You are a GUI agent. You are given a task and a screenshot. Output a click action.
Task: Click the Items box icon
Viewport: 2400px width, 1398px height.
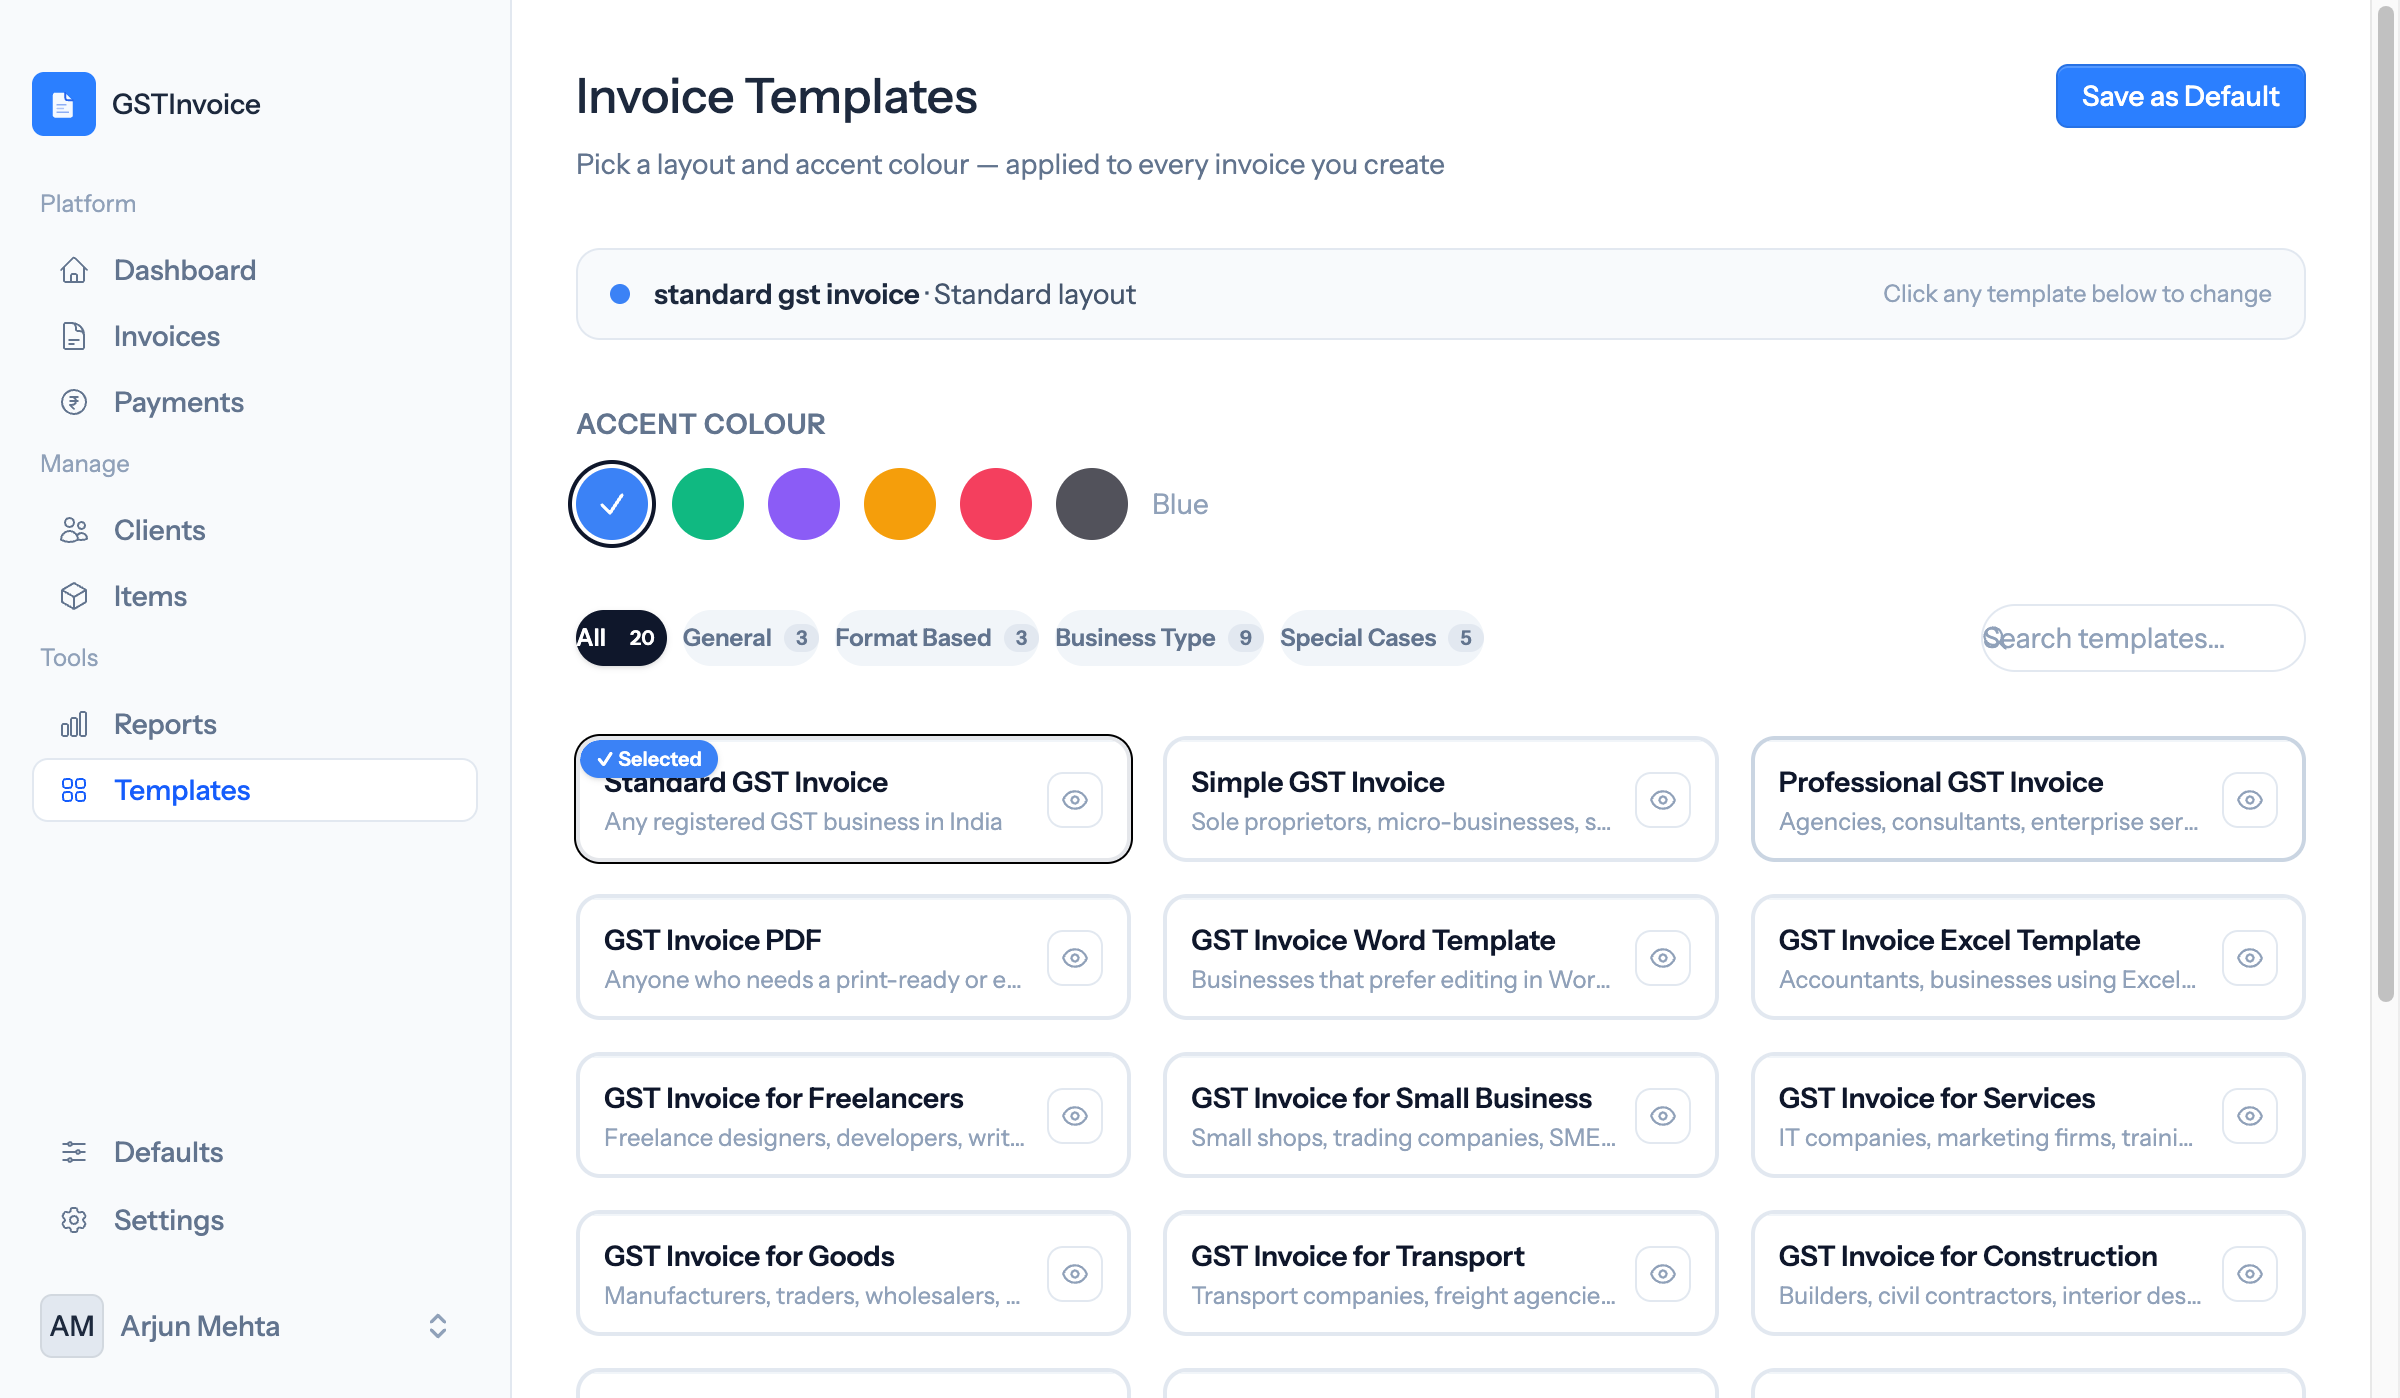point(74,596)
